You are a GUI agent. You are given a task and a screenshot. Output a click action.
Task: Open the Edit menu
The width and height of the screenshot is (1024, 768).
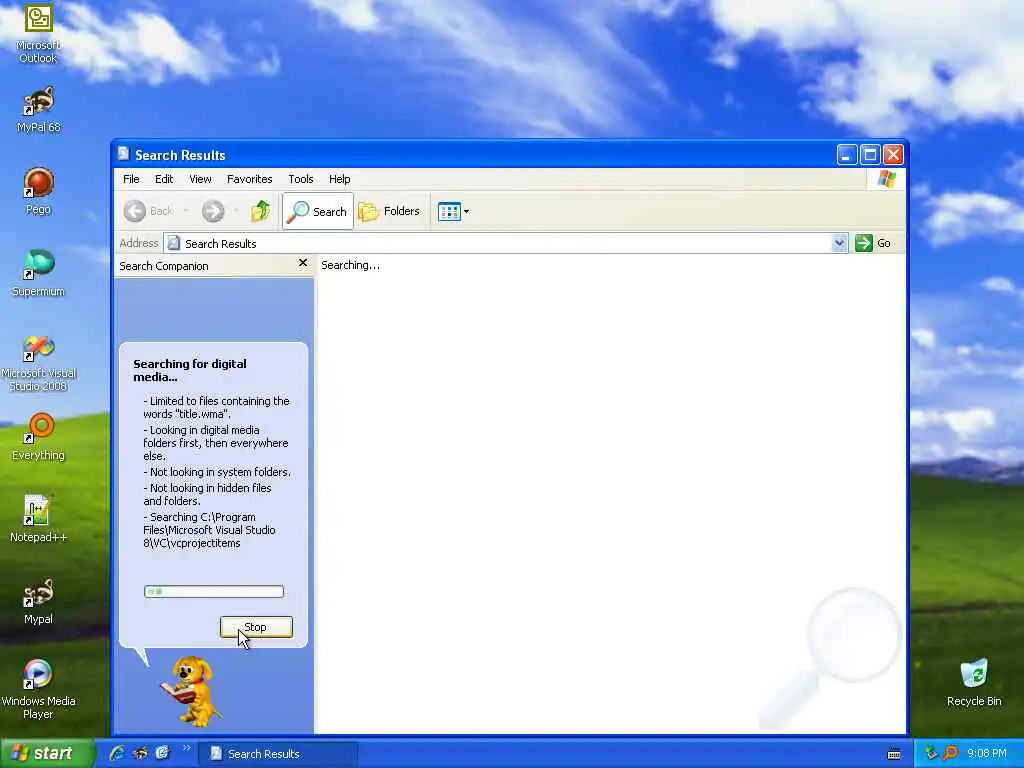[x=164, y=179]
